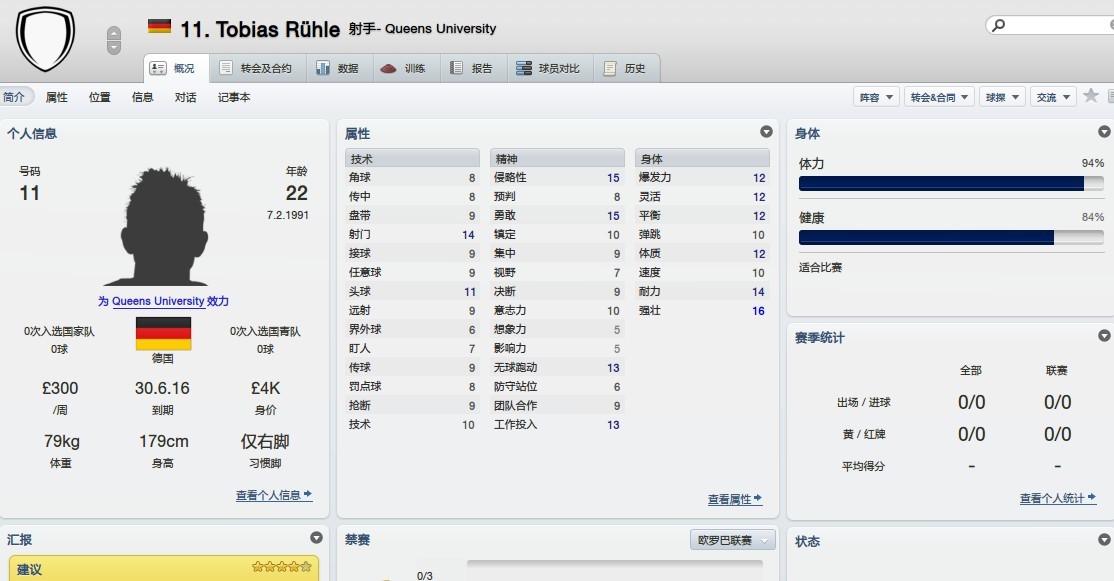1114x581 pixels.
Task: Open the 属性 panel options arrow
Action: [766, 132]
